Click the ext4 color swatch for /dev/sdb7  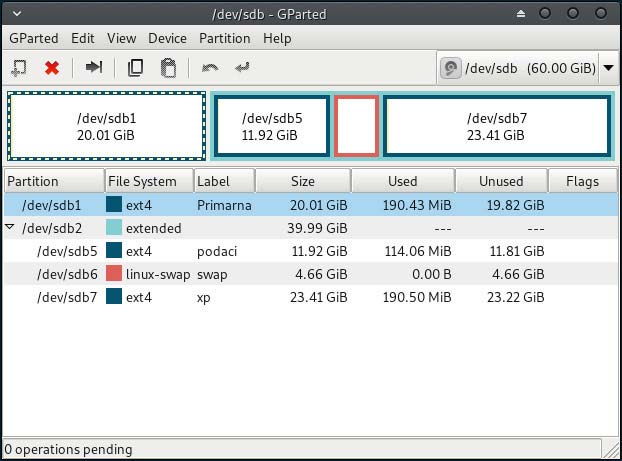click(114, 297)
